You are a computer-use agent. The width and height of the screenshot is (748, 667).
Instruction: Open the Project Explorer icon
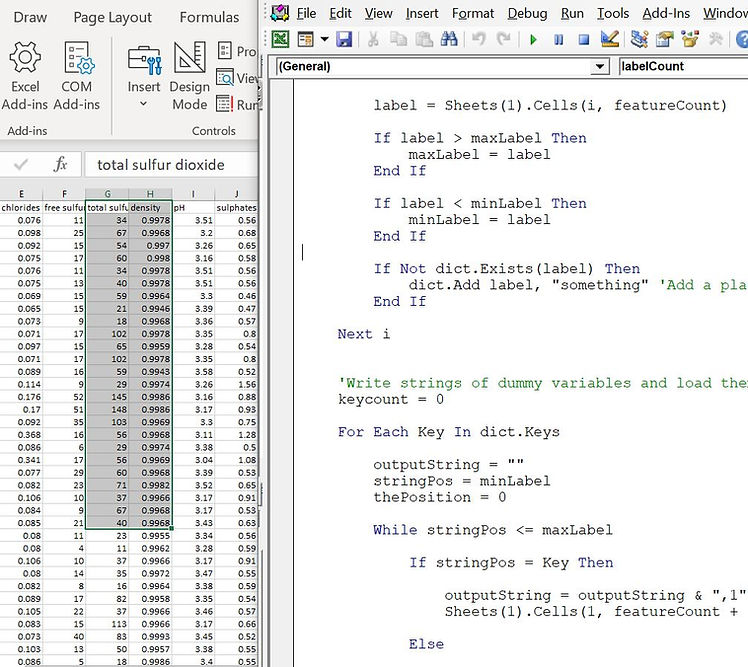pos(639,39)
